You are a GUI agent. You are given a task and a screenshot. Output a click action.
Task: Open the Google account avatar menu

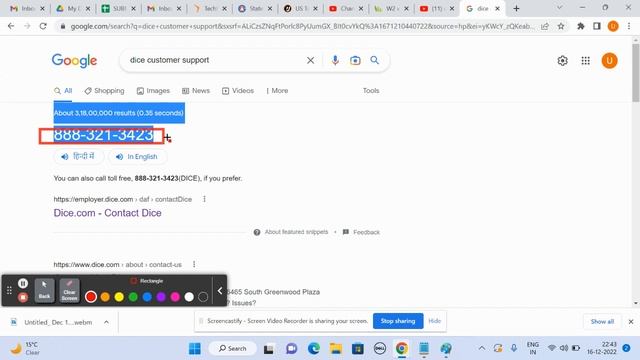[x=609, y=61]
